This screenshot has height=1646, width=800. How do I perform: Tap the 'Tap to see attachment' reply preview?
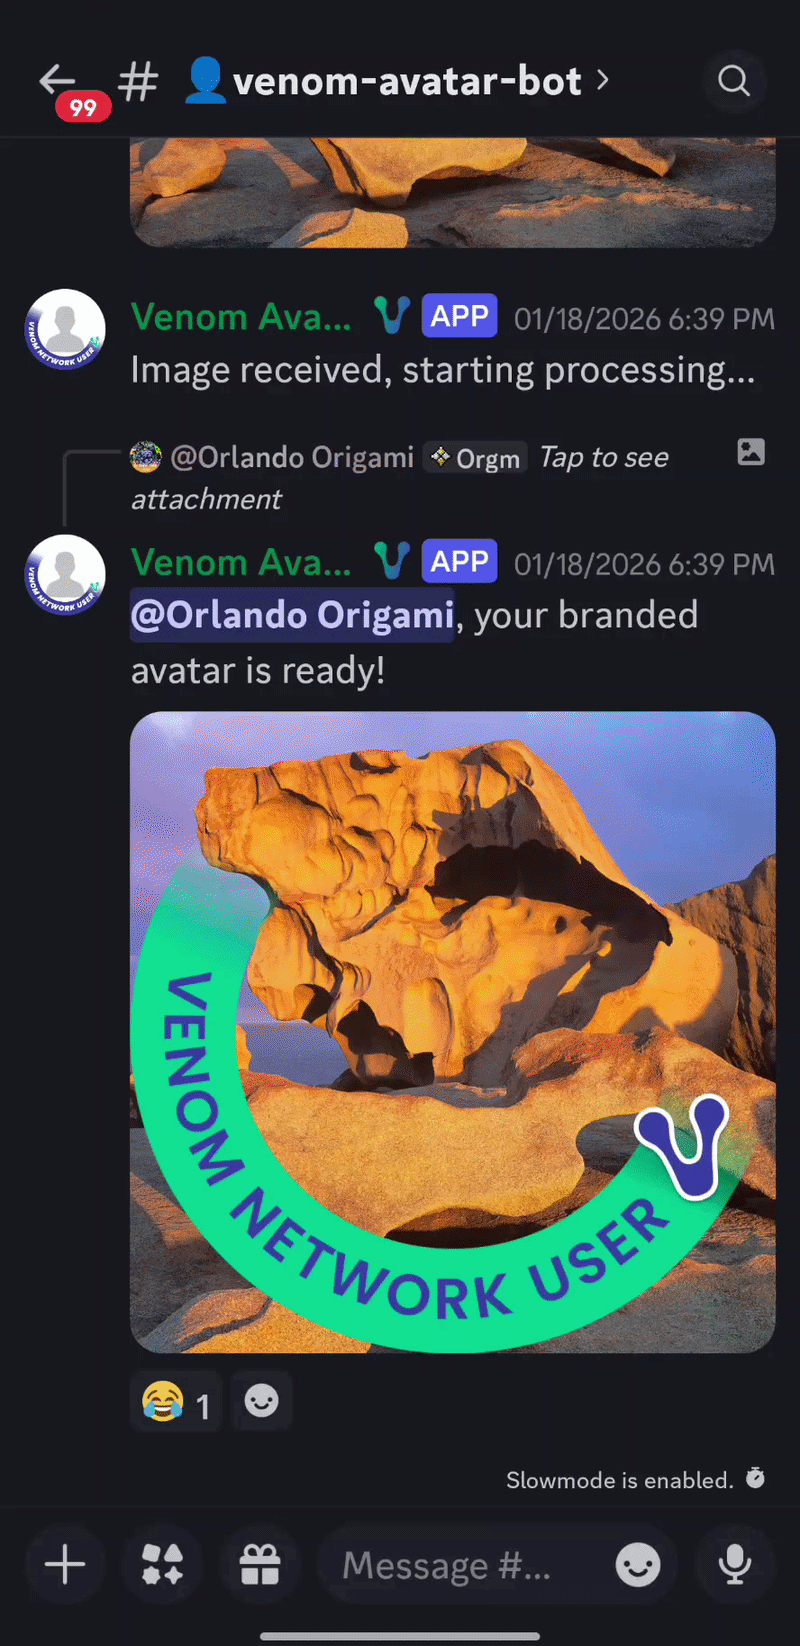click(604, 457)
